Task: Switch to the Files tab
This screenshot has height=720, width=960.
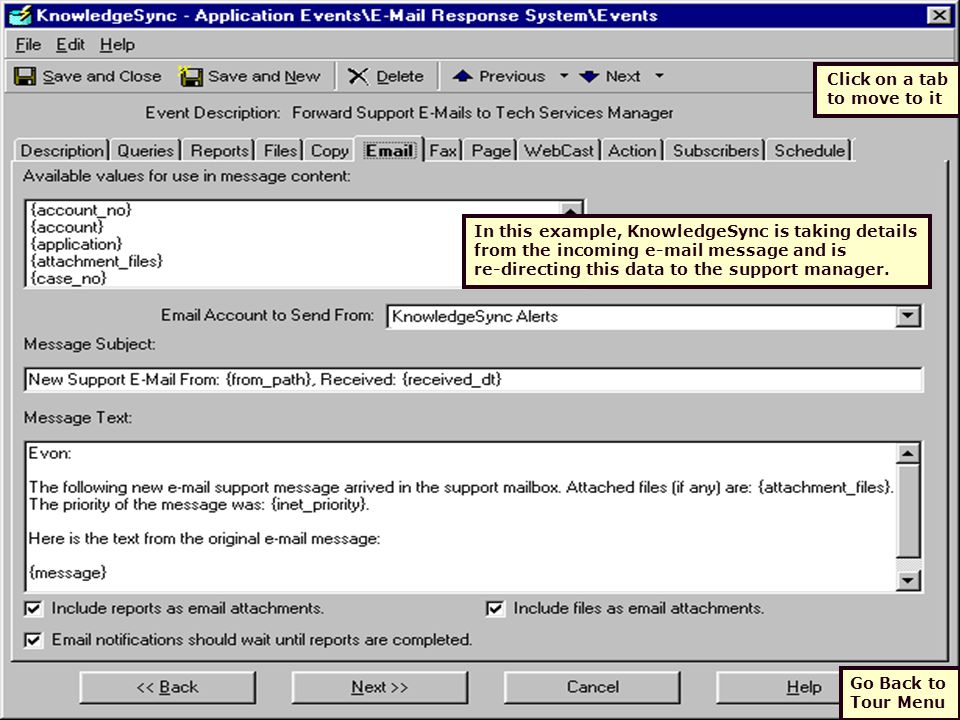Action: pyautogui.click(x=280, y=151)
